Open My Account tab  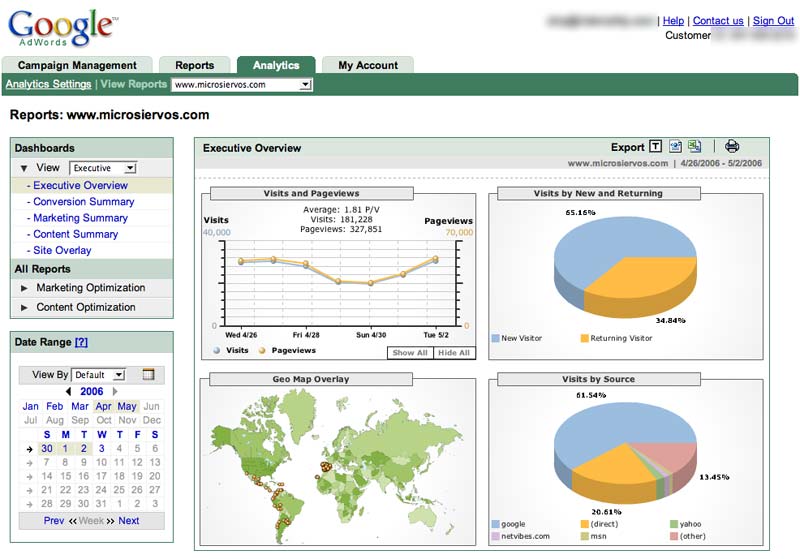coord(368,65)
